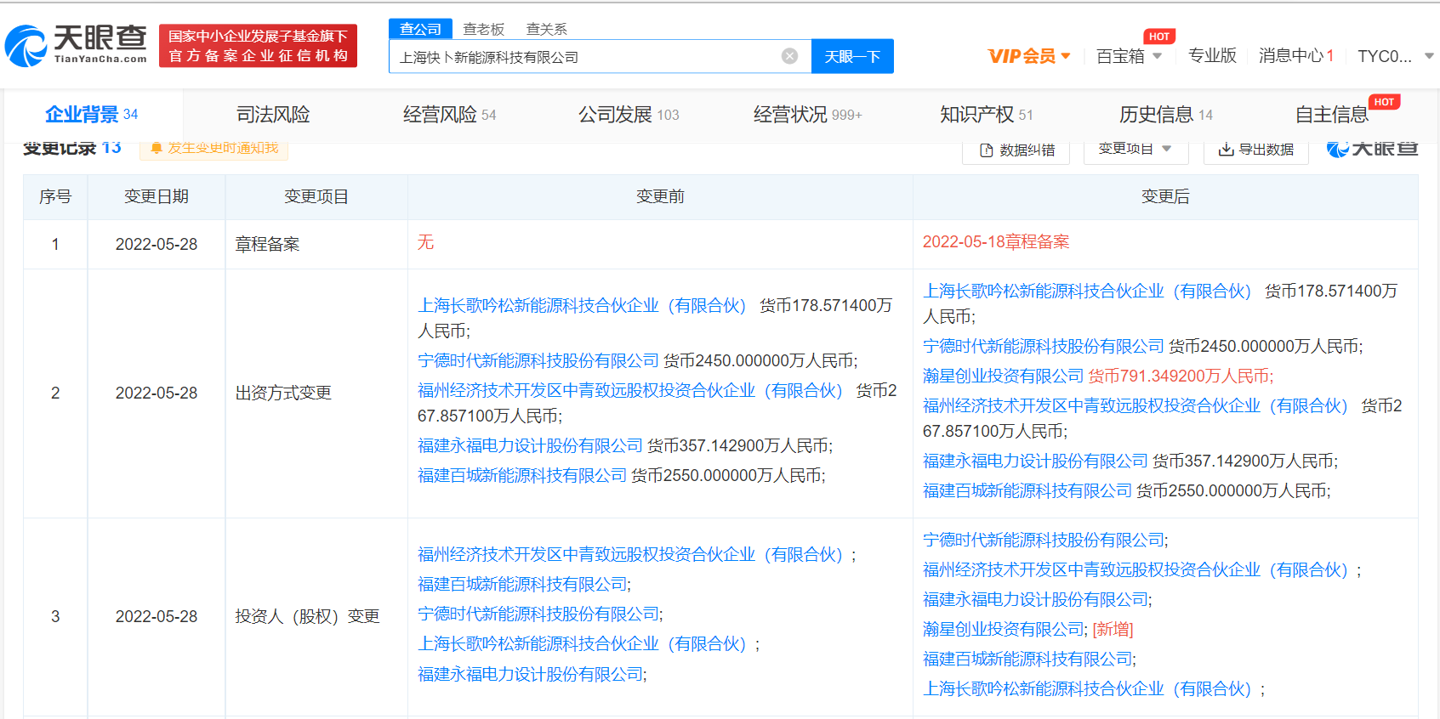The width and height of the screenshot is (1440, 719).
Task: Click the red 官方备案企业征信机构 banner
Action: [x=258, y=46]
